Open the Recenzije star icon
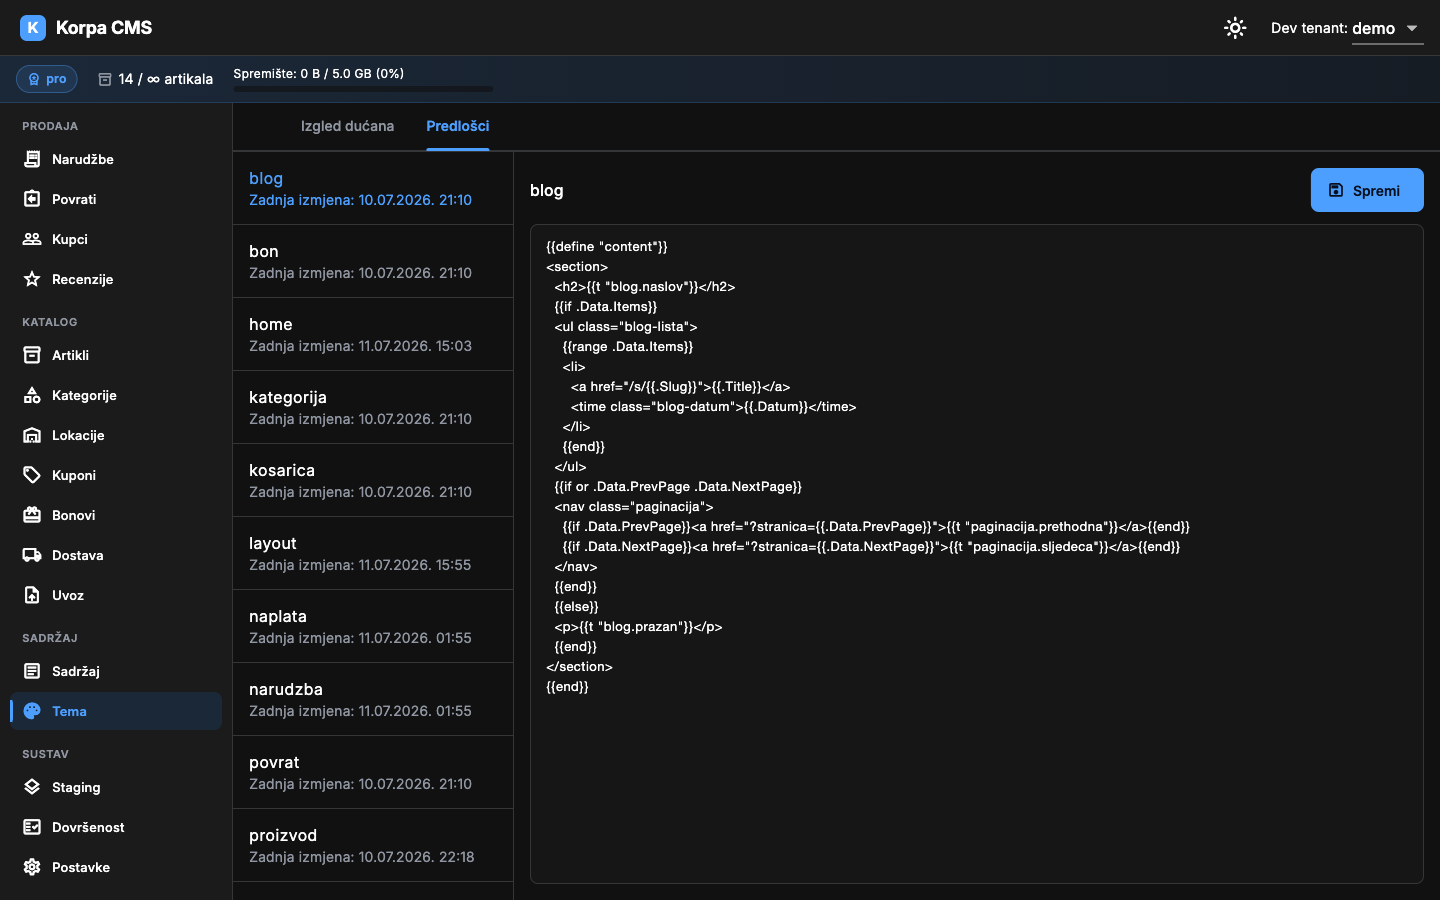The height and width of the screenshot is (900, 1440). point(32,279)
